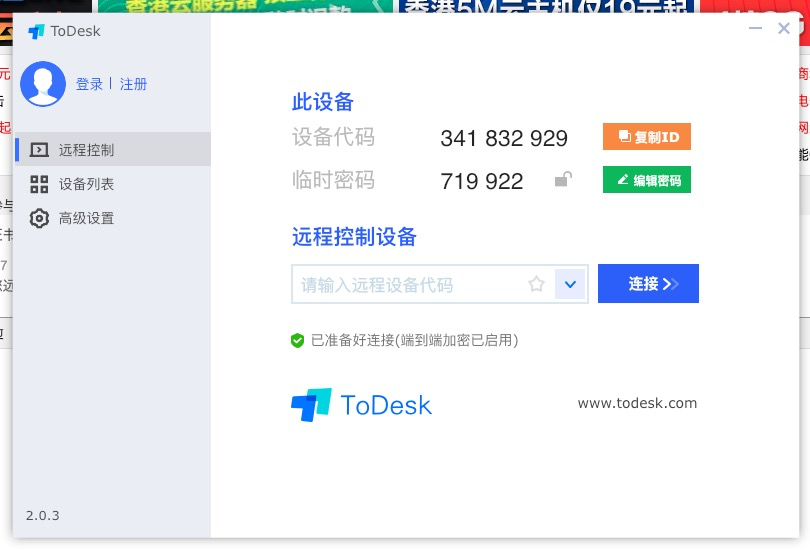Click the 远程控制设备 heading
This screenshot has height=550, width=810.
(354, 237)
